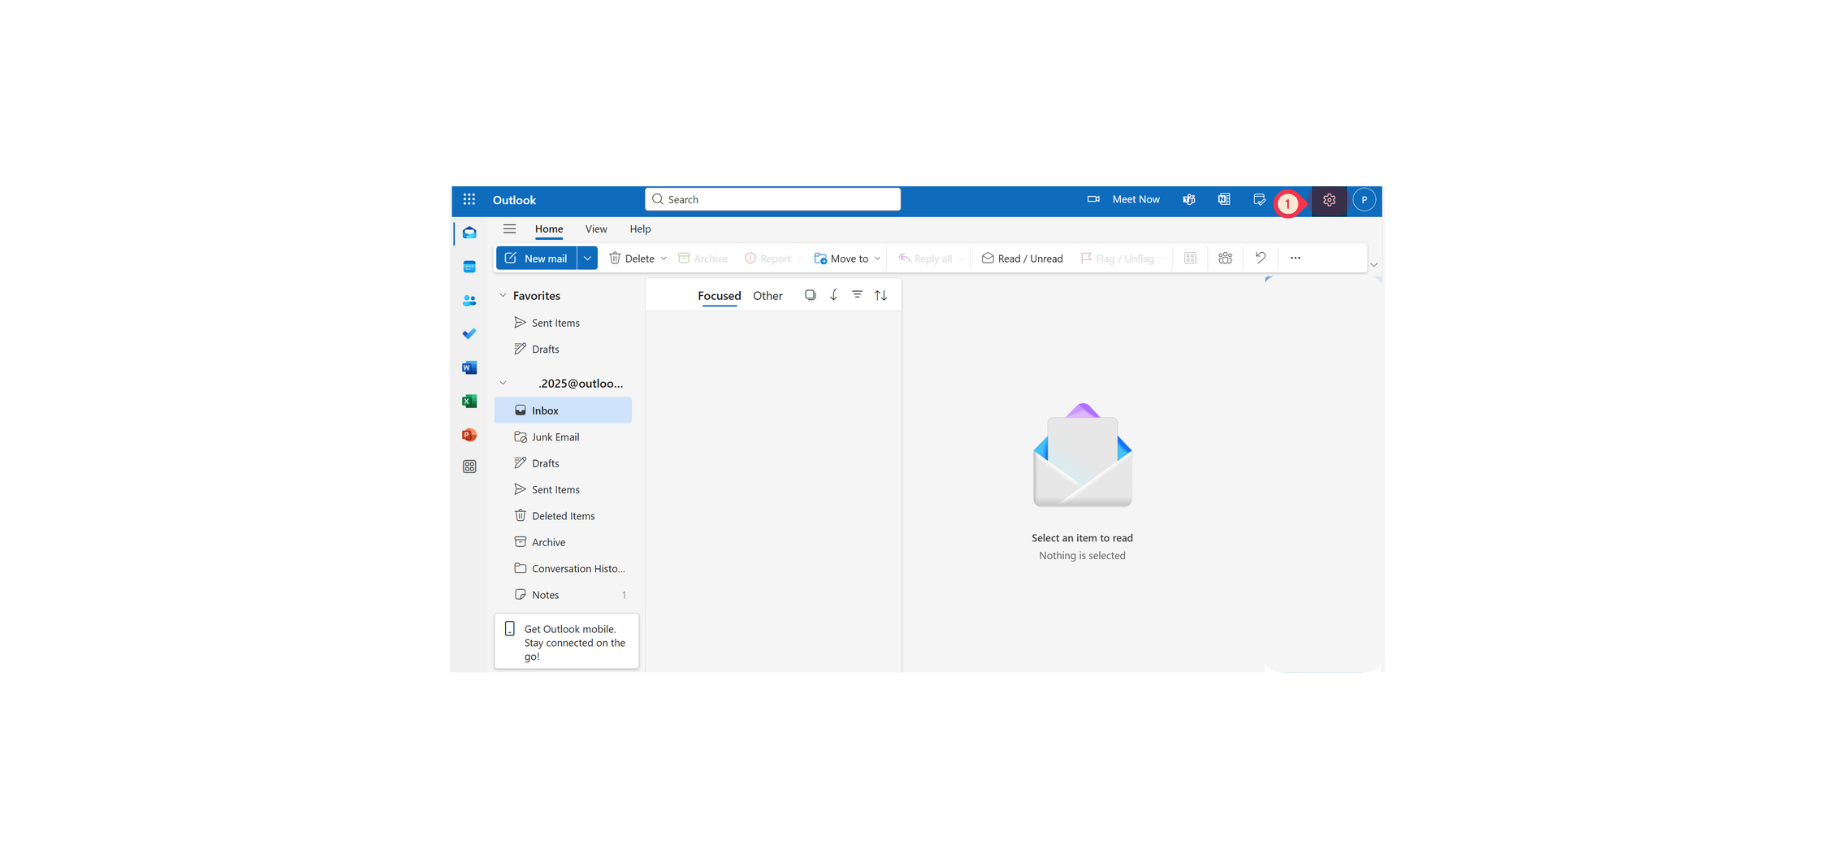This screenshot has height=856, width=1842.
Task: Switch to the View ribbon tab
Action: tap(596, 229)
